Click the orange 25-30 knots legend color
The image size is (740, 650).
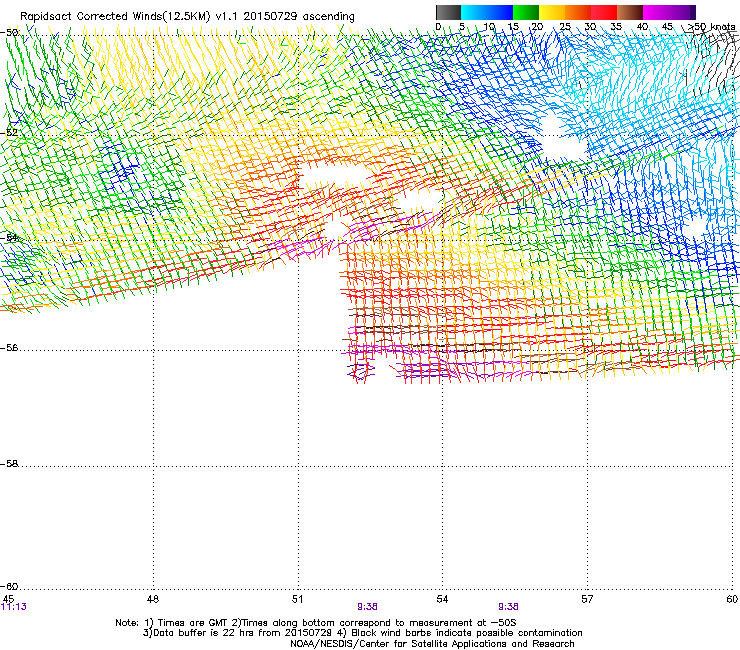coord(578,12)
